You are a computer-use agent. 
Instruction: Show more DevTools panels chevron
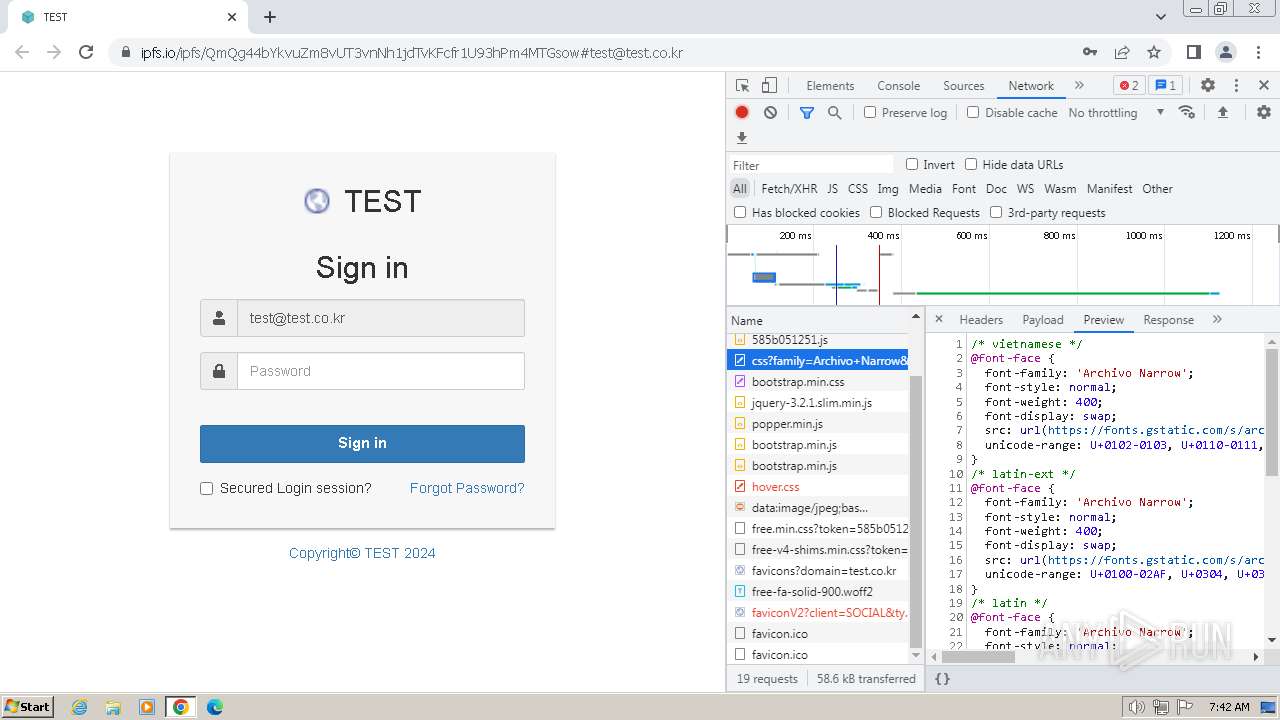1079,86
